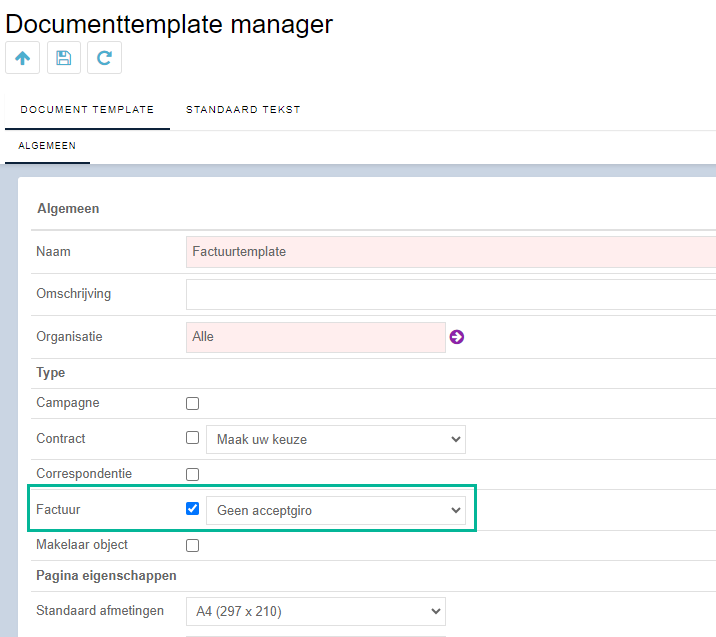716x637 pixels.
Task: Enable the Campagne checkbox
Action: click(x=193, y=404)
